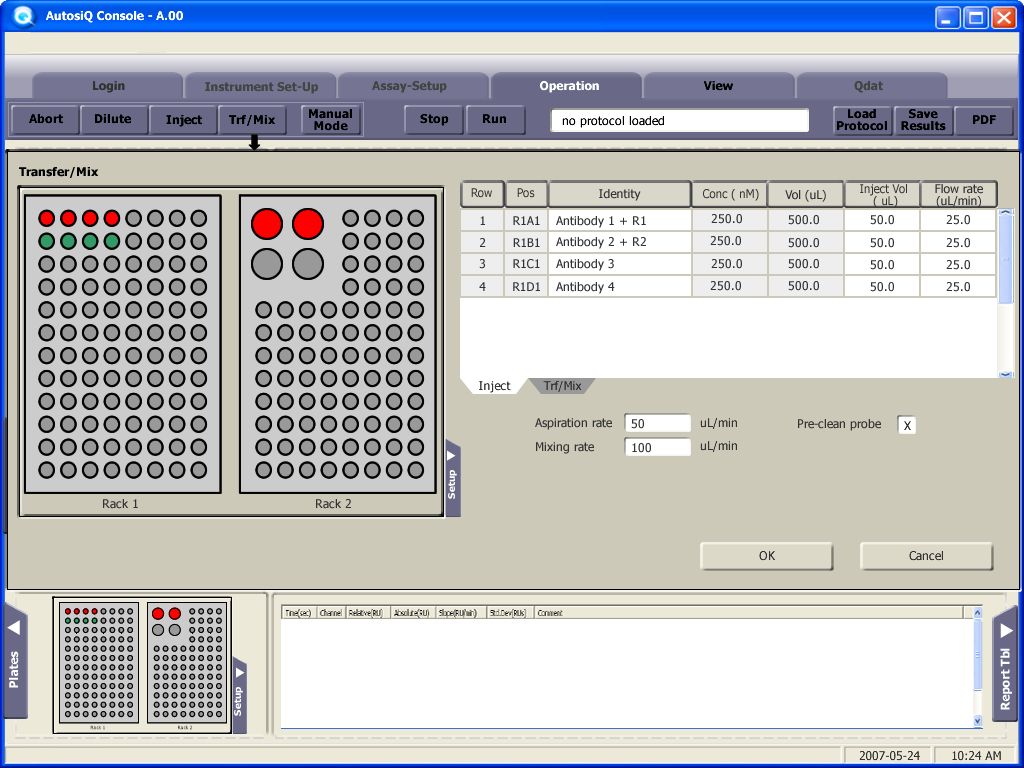Click the 'Antibody 2 + R2' identity cell

pos(619,242)
